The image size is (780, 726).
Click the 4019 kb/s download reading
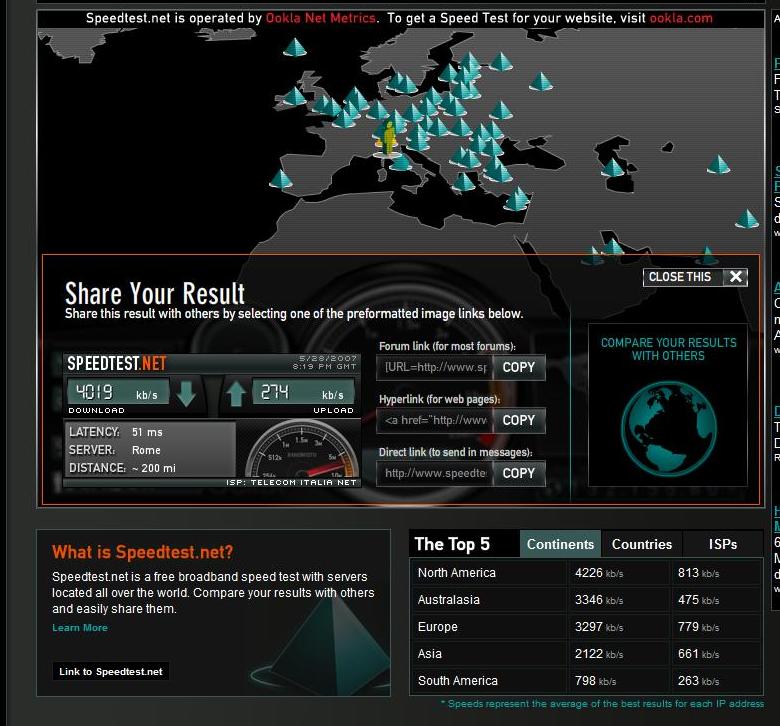pyautogui.click(x=118, y=392)
